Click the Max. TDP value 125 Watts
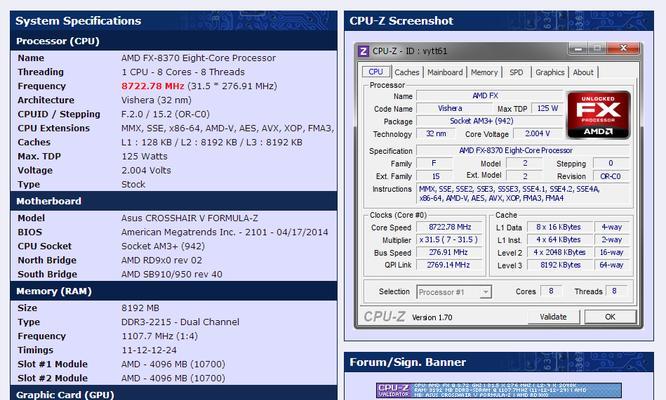 click(x=144, y=156)
